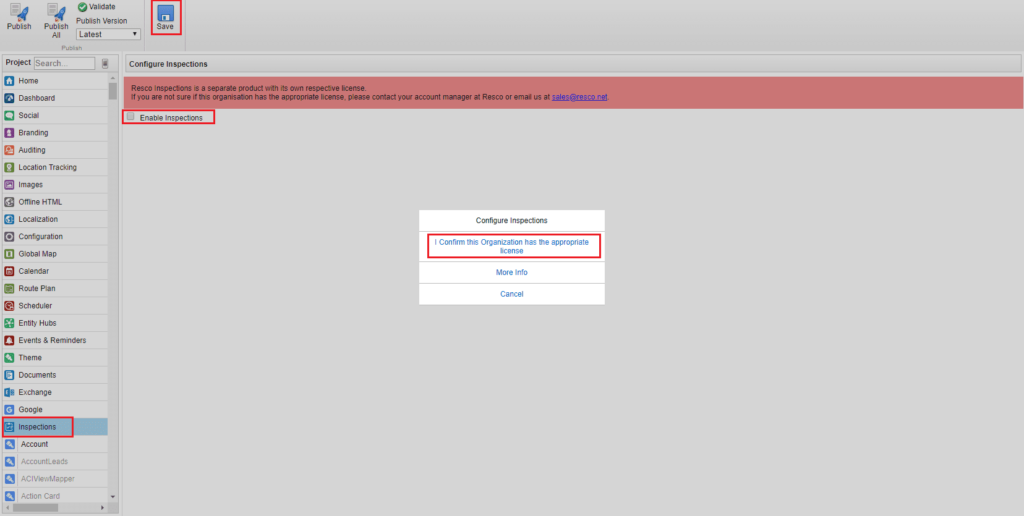The height and width of the screenshot is (516, 1024).
Task: Click the filter button beside project search
Action: [104, 63]
